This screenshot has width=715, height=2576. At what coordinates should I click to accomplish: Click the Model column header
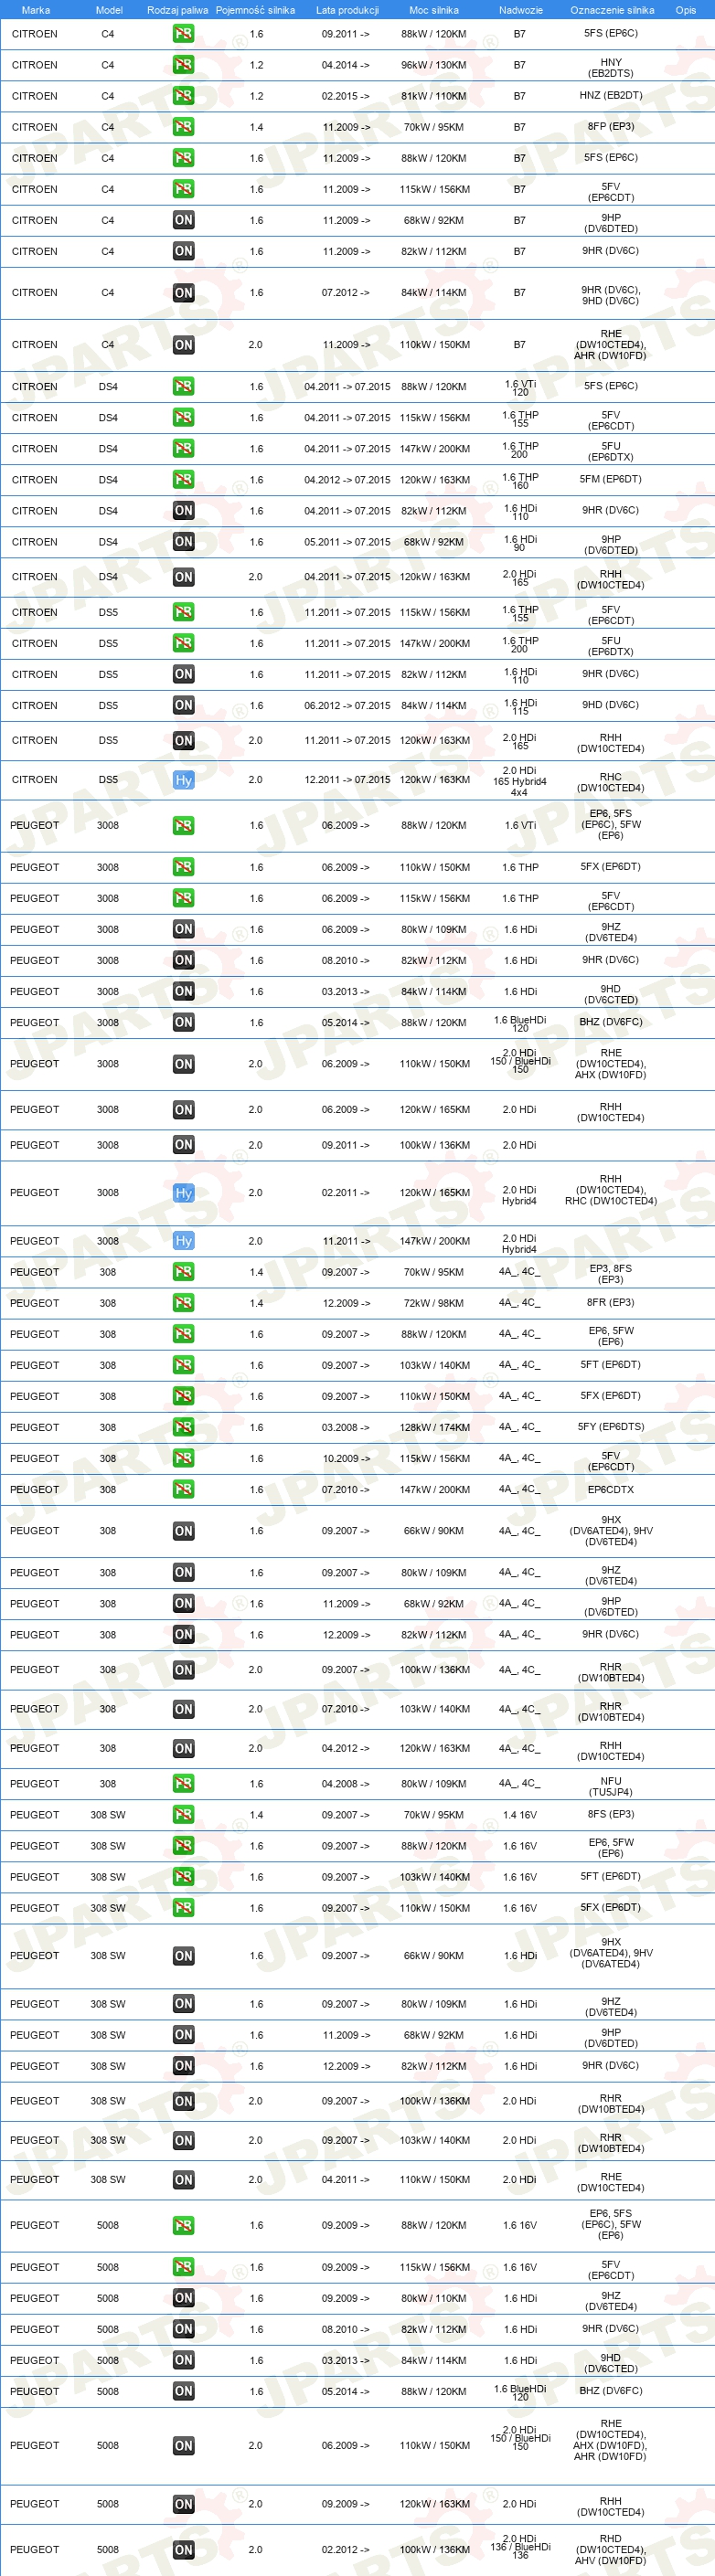tap(109, 10)
